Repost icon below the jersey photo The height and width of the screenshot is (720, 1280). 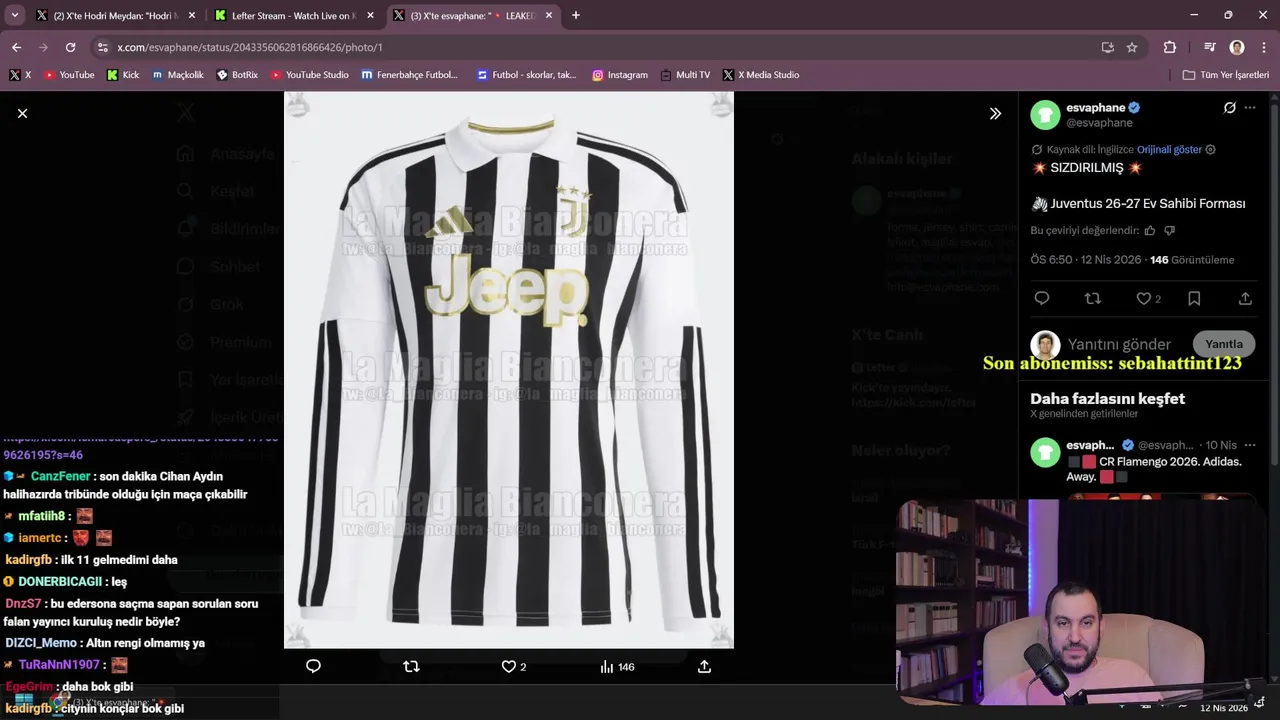(411, 666)
